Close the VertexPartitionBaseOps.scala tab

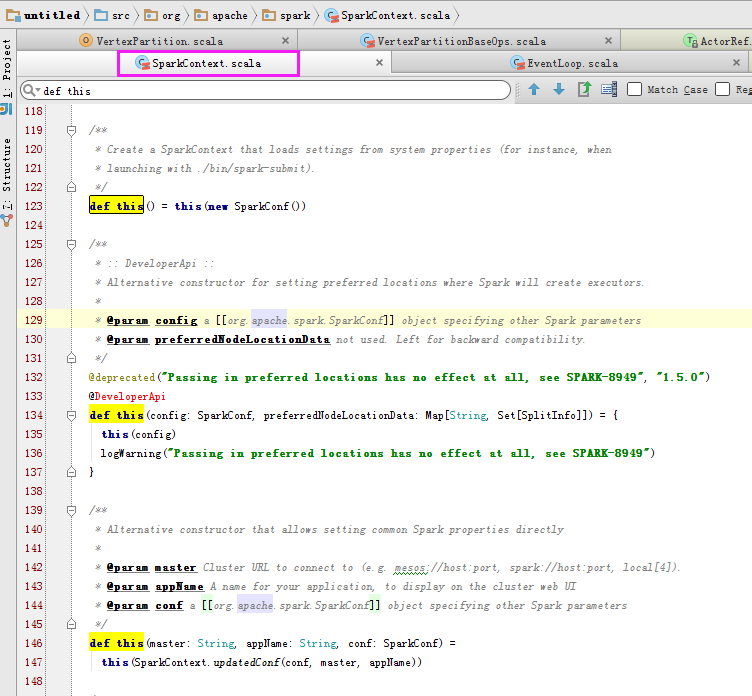pyautogui.click(x=606, y=41)
